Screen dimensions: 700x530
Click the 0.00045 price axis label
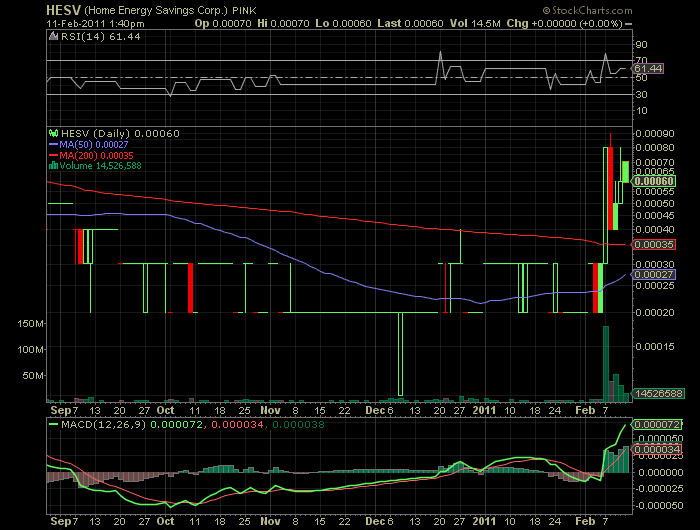(x=655, y=215)
